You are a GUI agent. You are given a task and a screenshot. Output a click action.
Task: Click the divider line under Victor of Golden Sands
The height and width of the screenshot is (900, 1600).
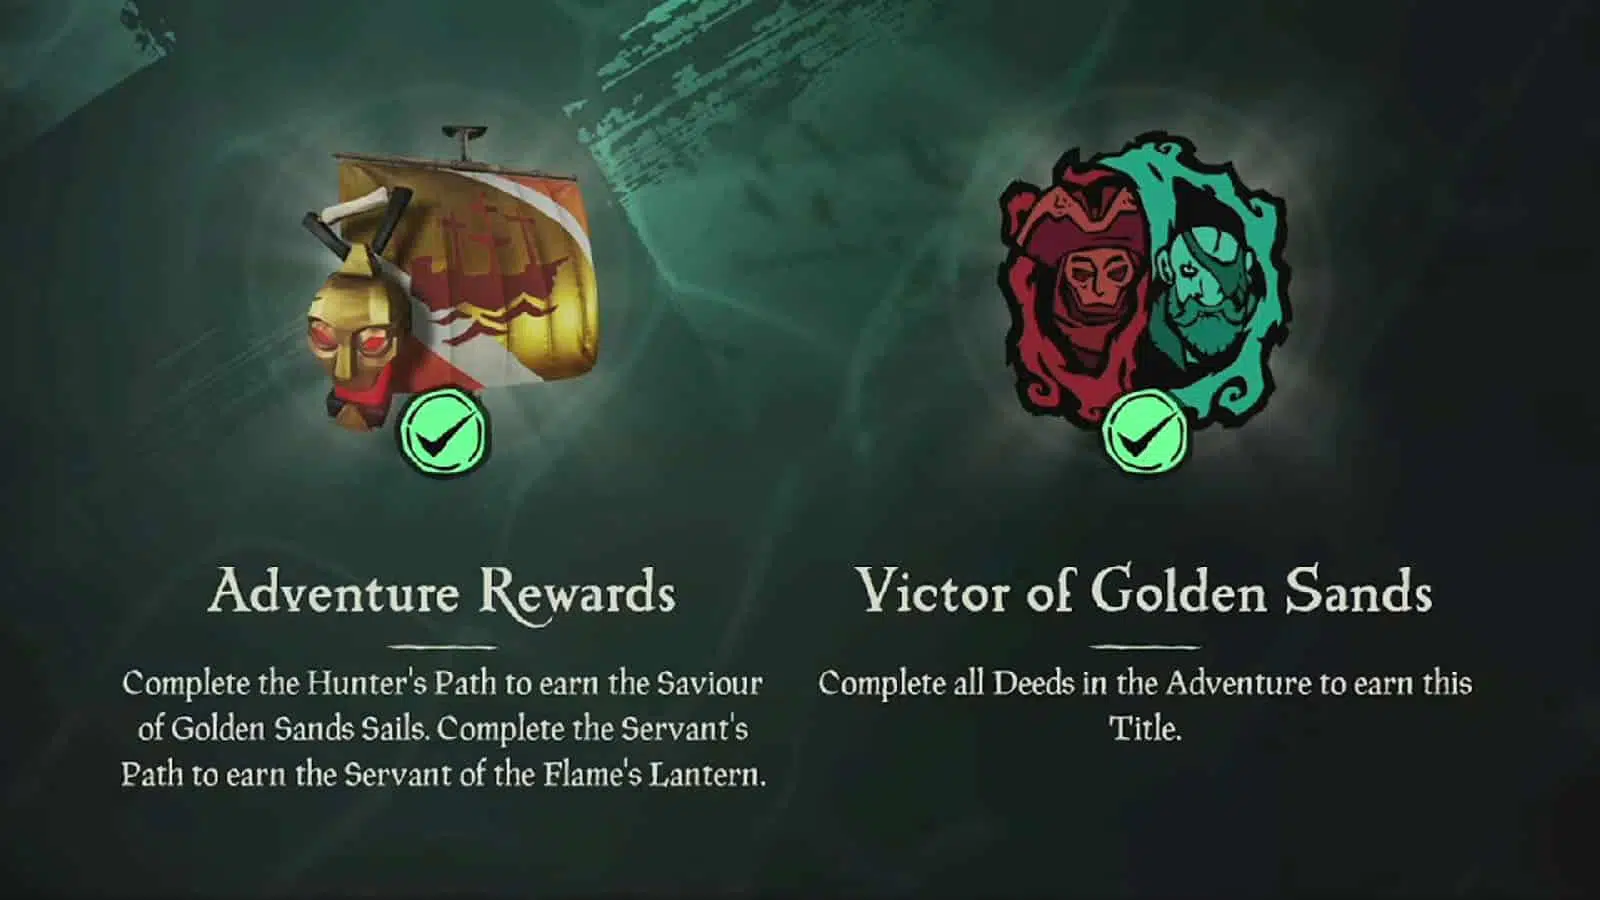(1145, 647)
